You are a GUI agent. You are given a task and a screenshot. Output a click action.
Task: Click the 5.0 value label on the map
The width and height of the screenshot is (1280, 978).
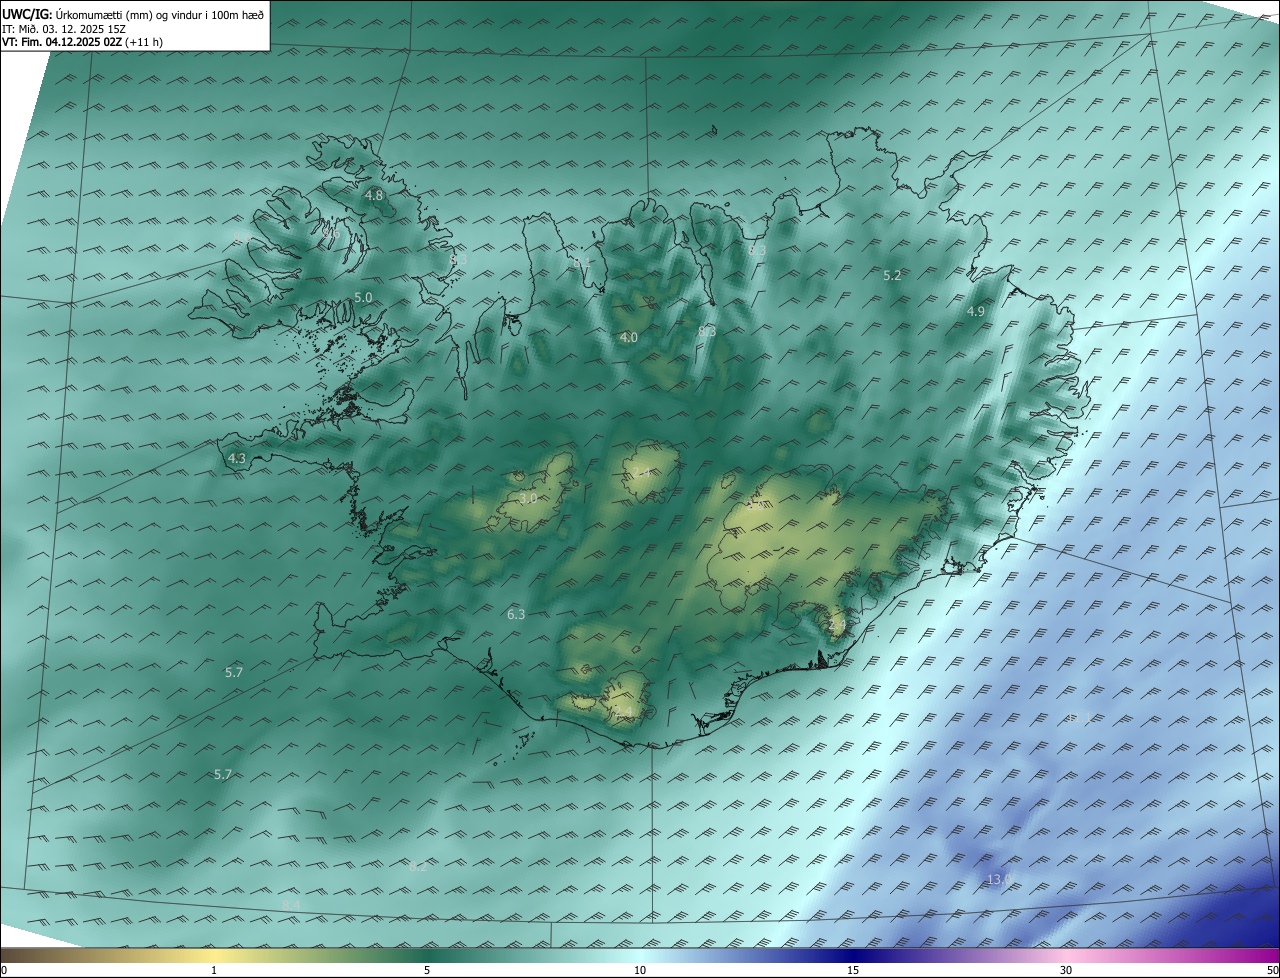pos(363,298)
